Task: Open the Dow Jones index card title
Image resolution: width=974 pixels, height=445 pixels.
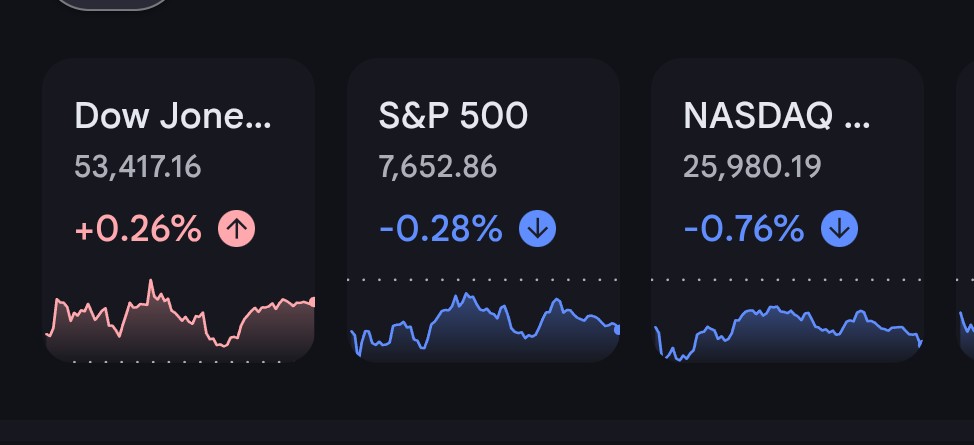Action: [173, 116]
